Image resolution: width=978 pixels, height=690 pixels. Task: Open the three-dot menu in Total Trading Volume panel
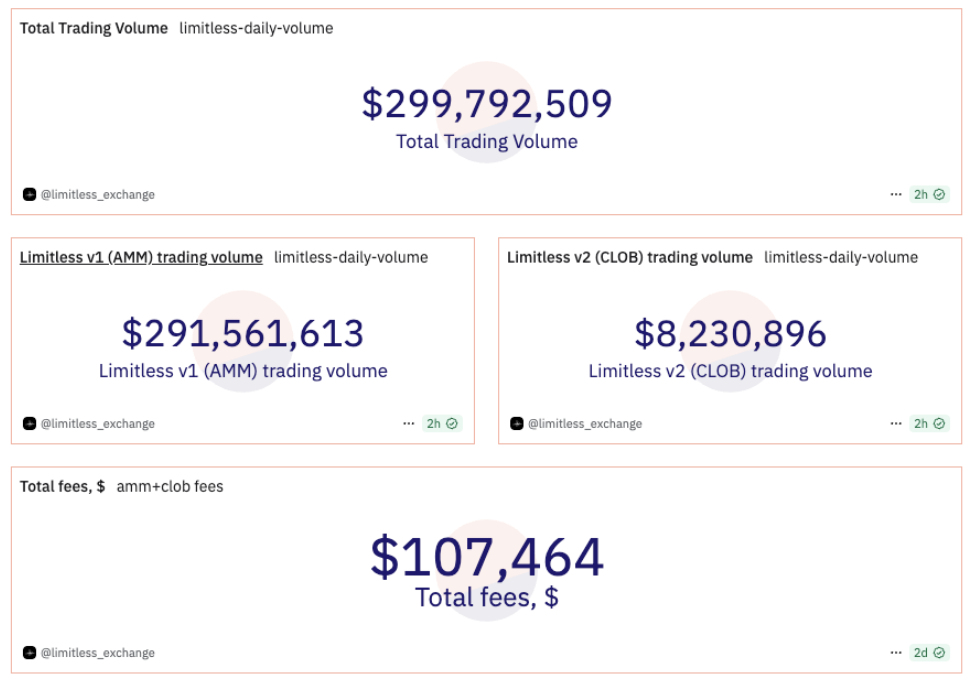coord(896,195)
